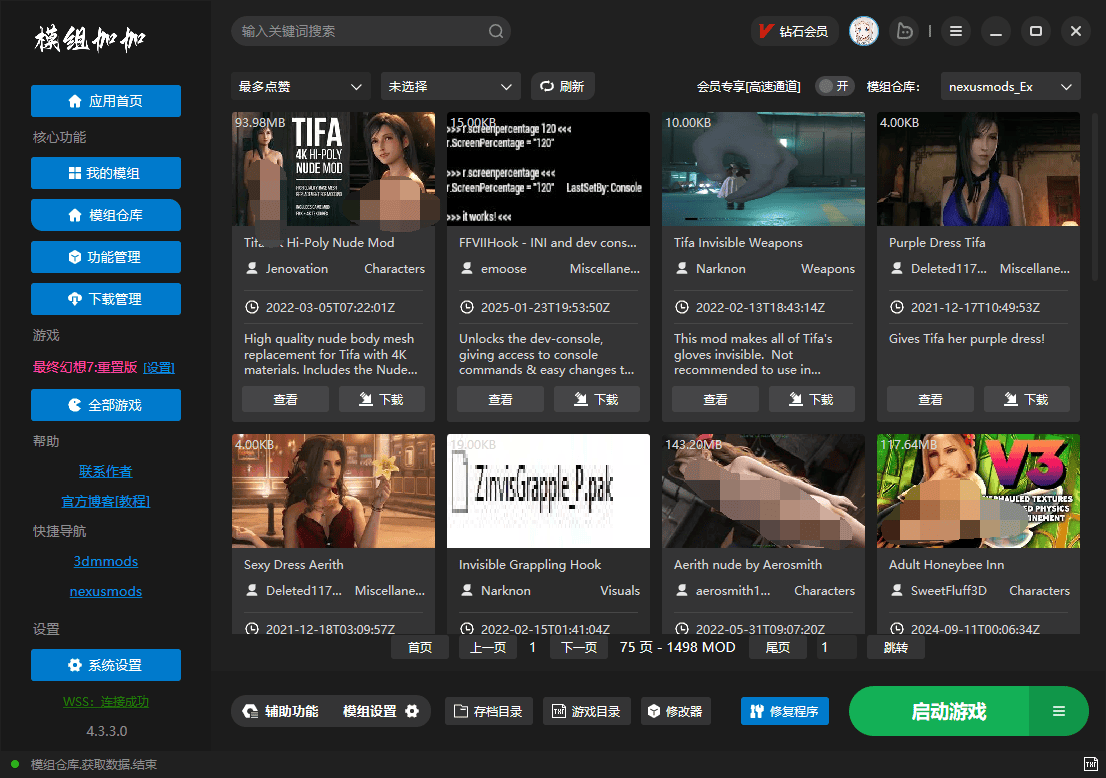Expand the nexusmods_Ex repository dropdown
The image size is (1106, 778).
(x=1010, y=86)
